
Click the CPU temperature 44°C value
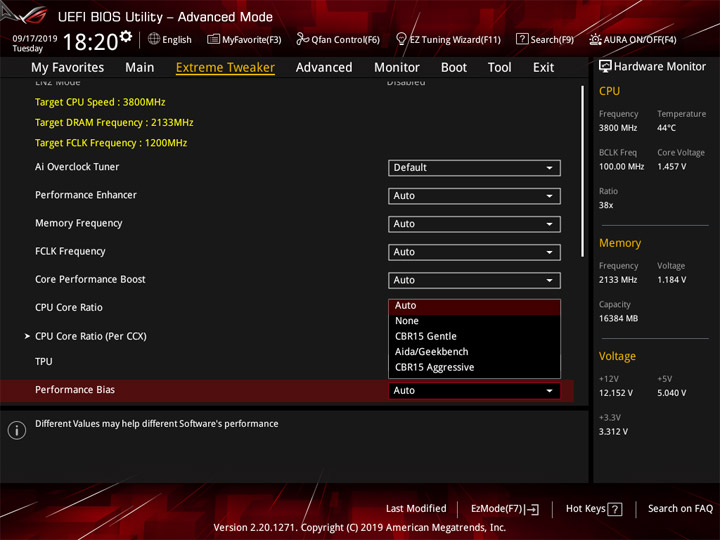click(666, 128)
